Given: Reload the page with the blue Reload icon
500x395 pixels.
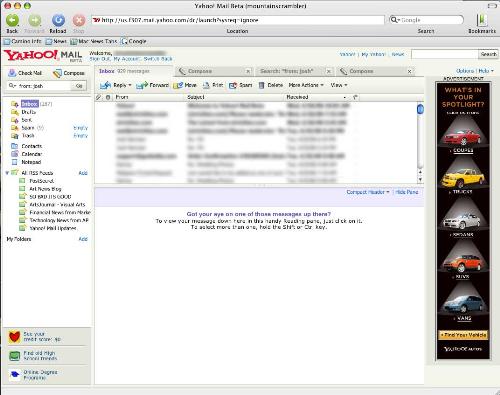Looking at the screenshot, I should [58, 20].
